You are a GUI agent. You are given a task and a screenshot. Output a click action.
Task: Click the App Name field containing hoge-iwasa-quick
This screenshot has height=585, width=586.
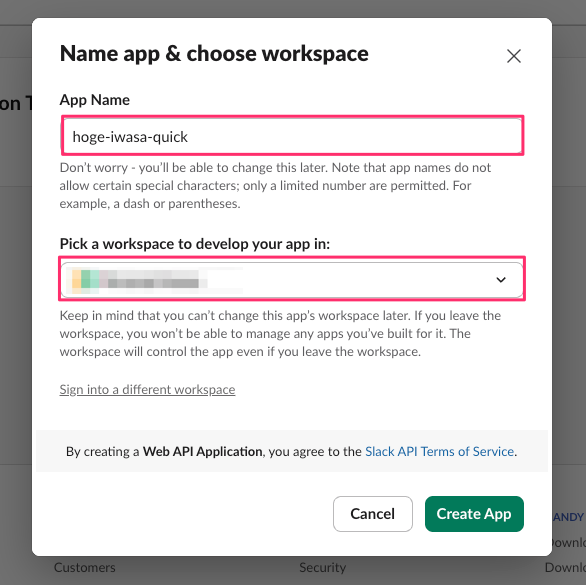pos(292,135)
